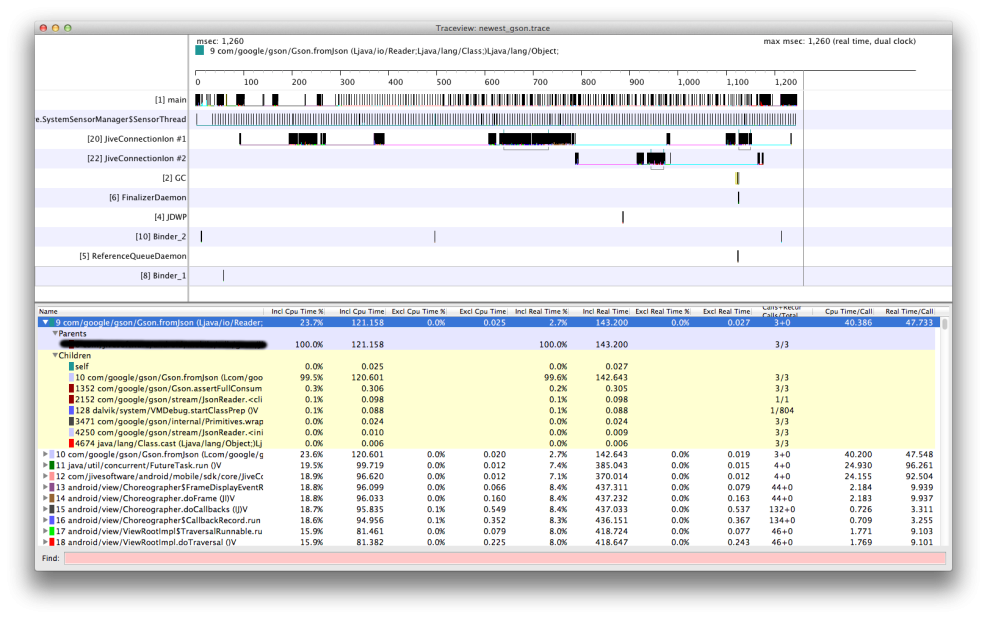Click the dark red icon for Gson.assertFullConsumption
This screenshot has height=619, width=987.
click(71, 388)
